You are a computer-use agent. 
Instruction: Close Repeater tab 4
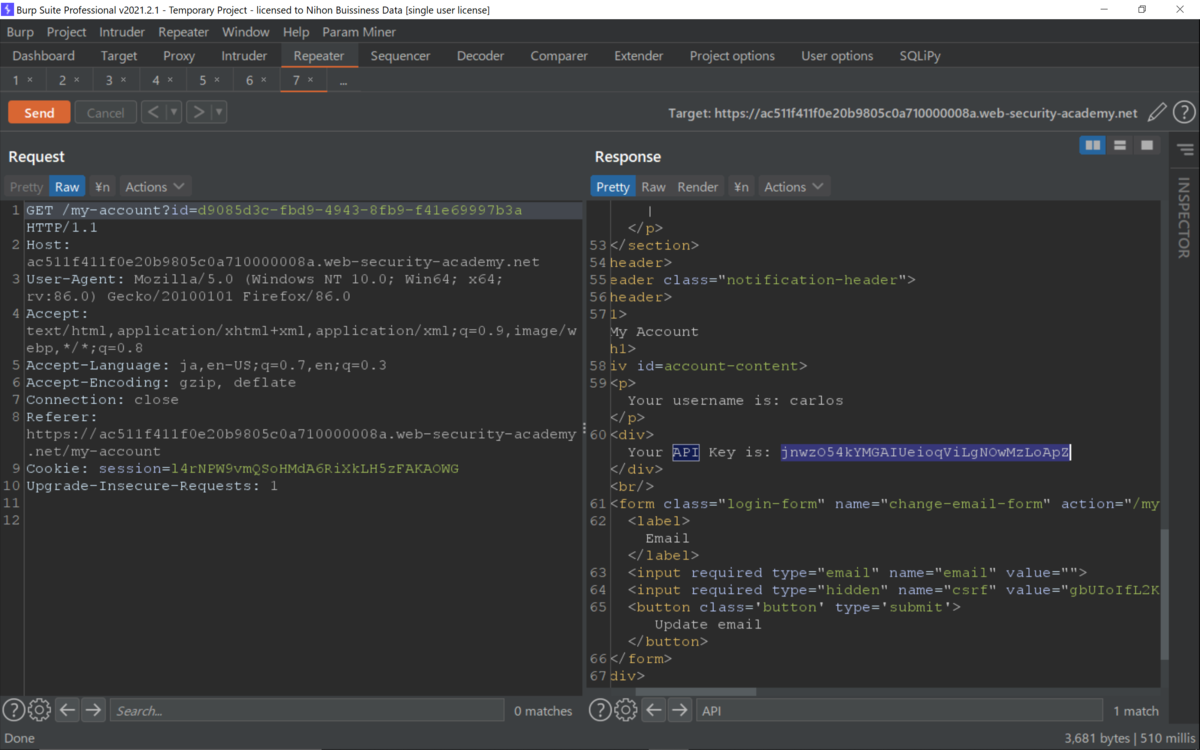pos(170,80)
